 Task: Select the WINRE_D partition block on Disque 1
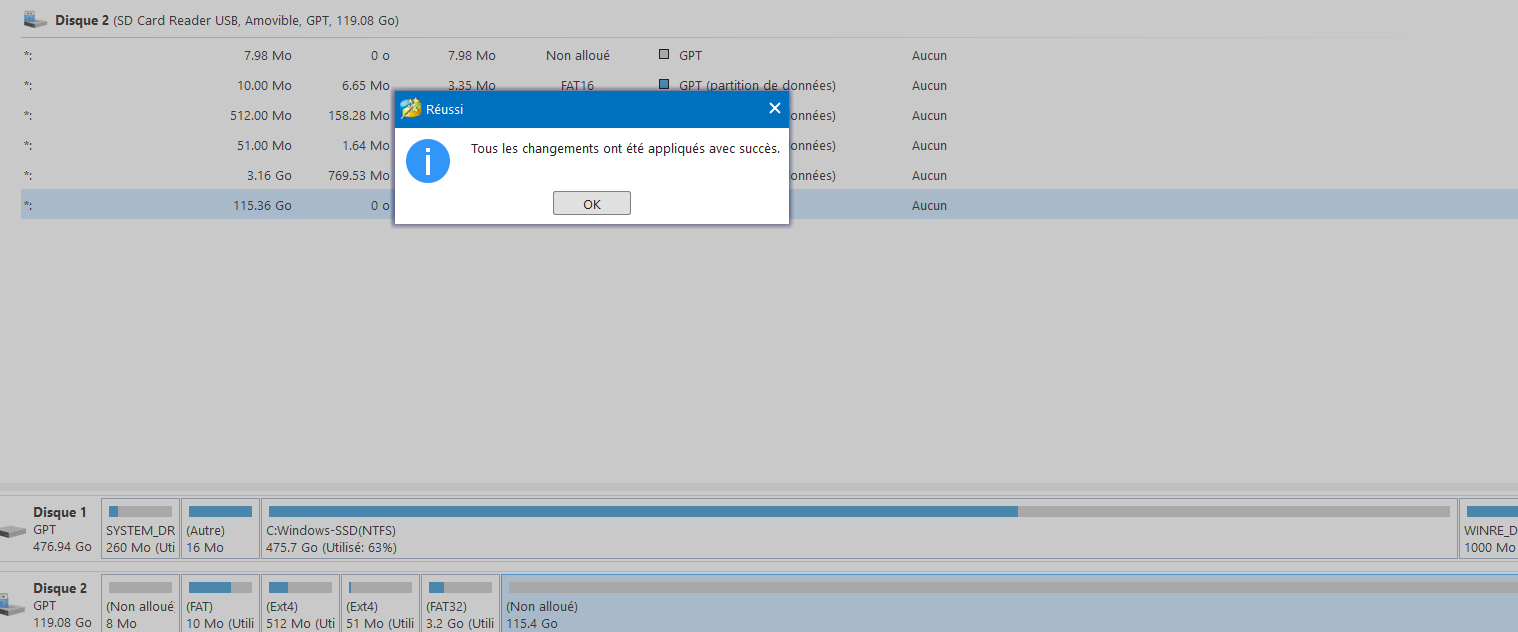(1489, 530)
